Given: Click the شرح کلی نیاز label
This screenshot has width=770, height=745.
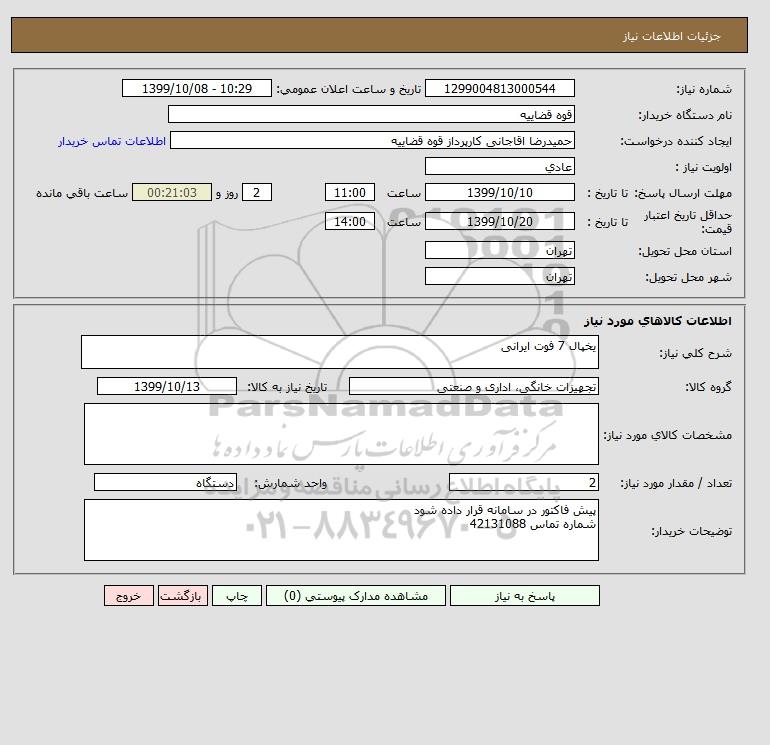Looking at the screenshot, I should (695, 353).
